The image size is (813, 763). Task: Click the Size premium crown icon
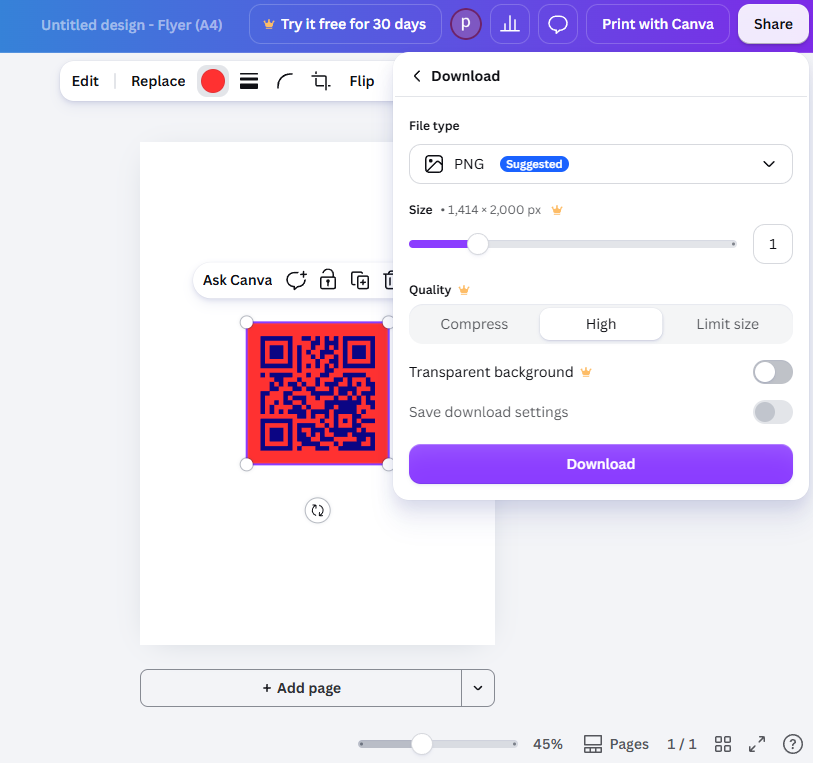(x=557, y=210)
